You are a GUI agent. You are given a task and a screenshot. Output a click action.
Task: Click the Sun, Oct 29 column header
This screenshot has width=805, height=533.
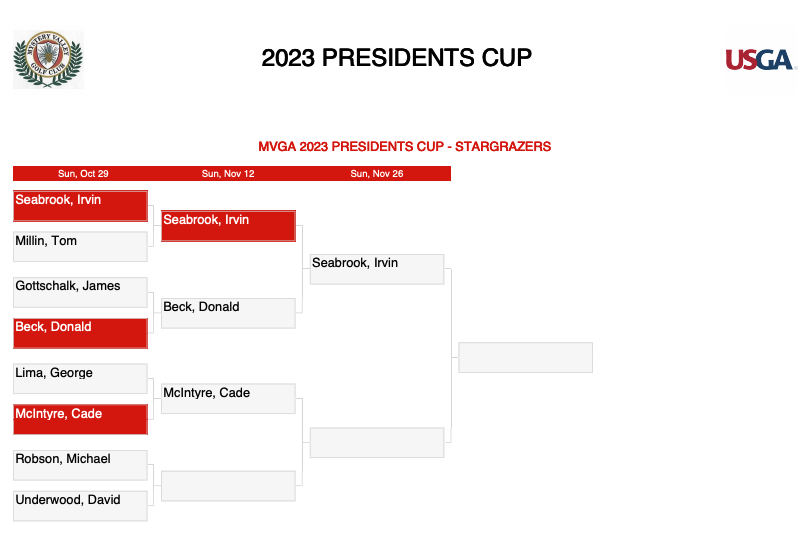(x=83, y=174)
